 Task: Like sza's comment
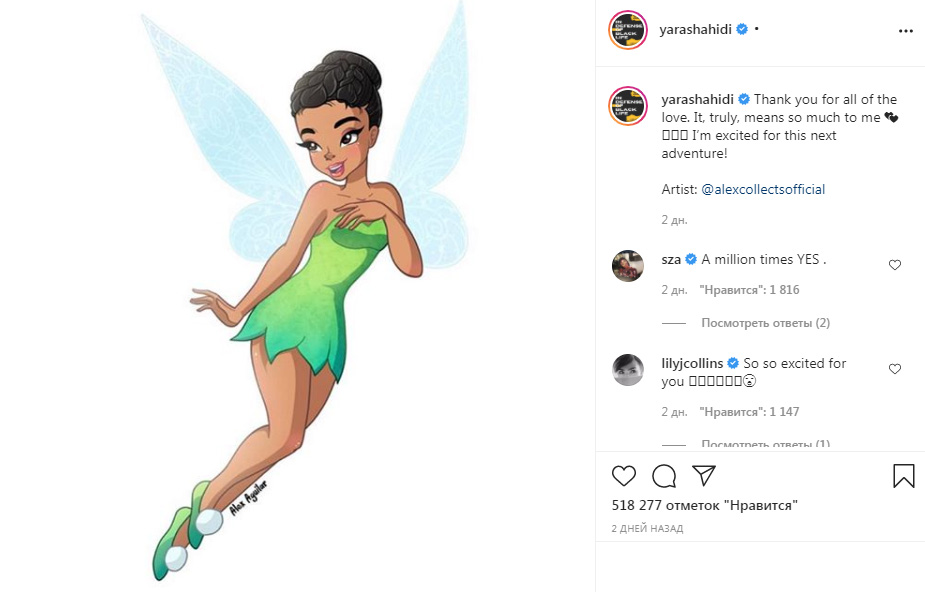(x=895, y=265)
